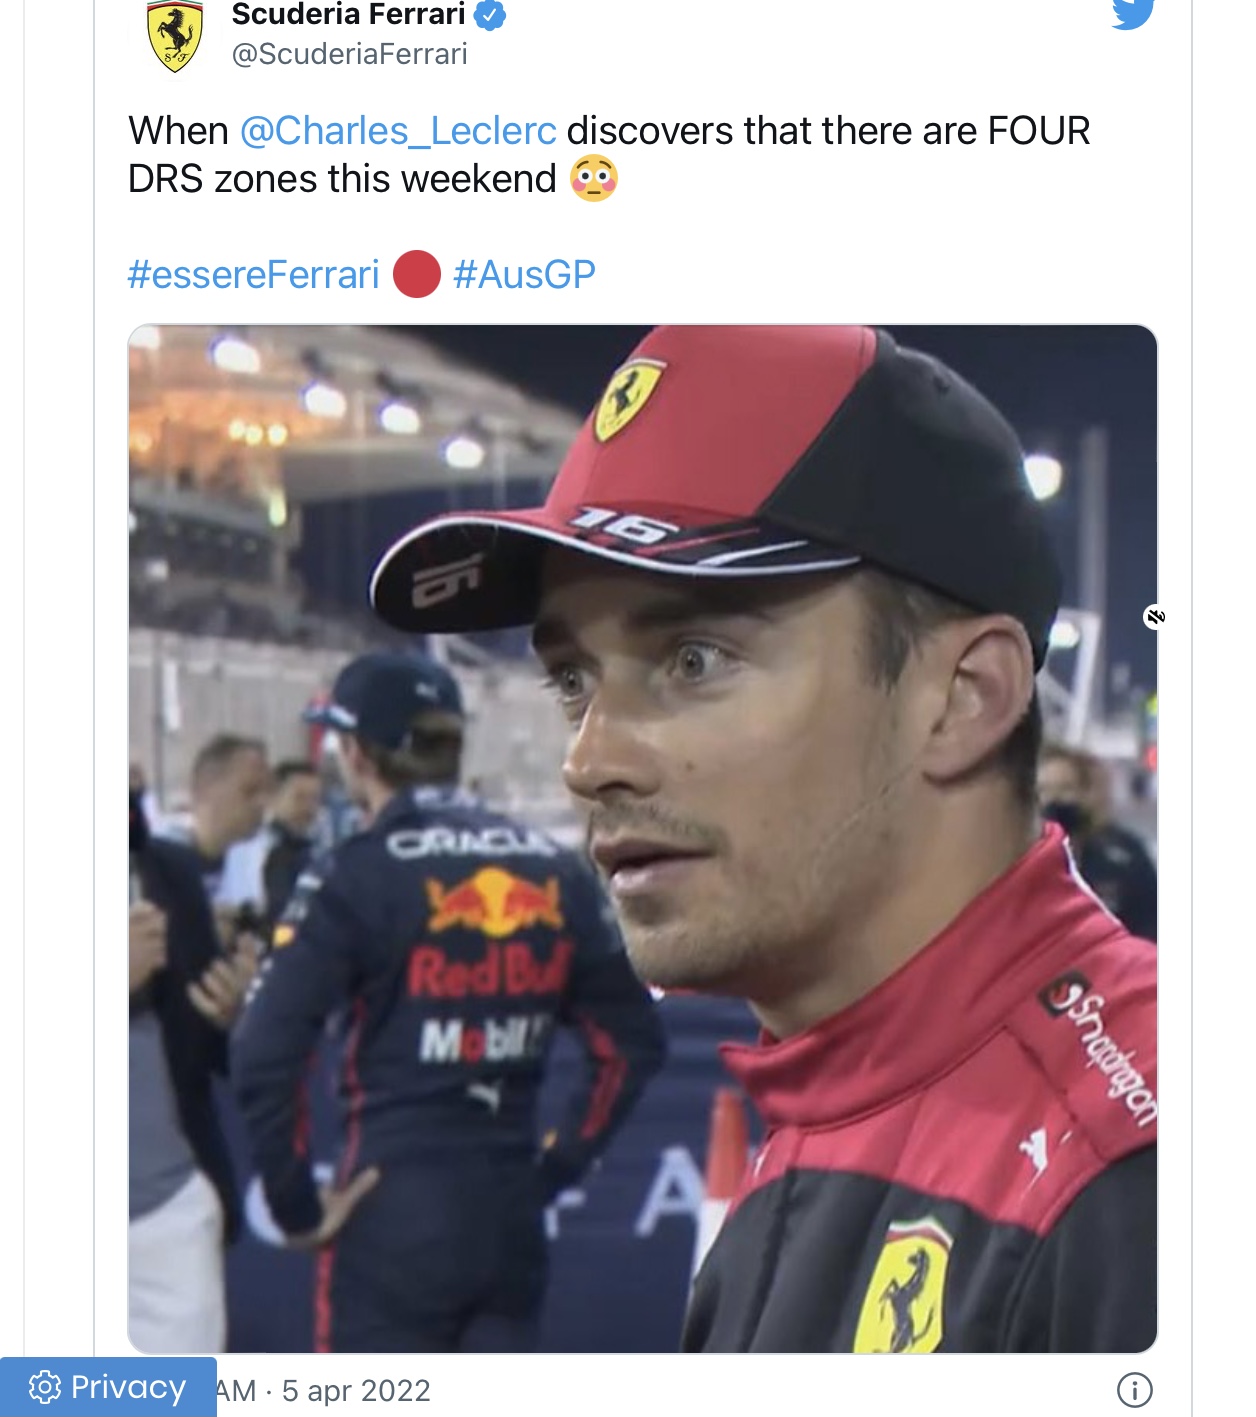Image resolution: width=1256 pixels, height=1417 pixels.
Task: Open the tweet via 5 apr 2022 date
Action: click(356, 1391)
